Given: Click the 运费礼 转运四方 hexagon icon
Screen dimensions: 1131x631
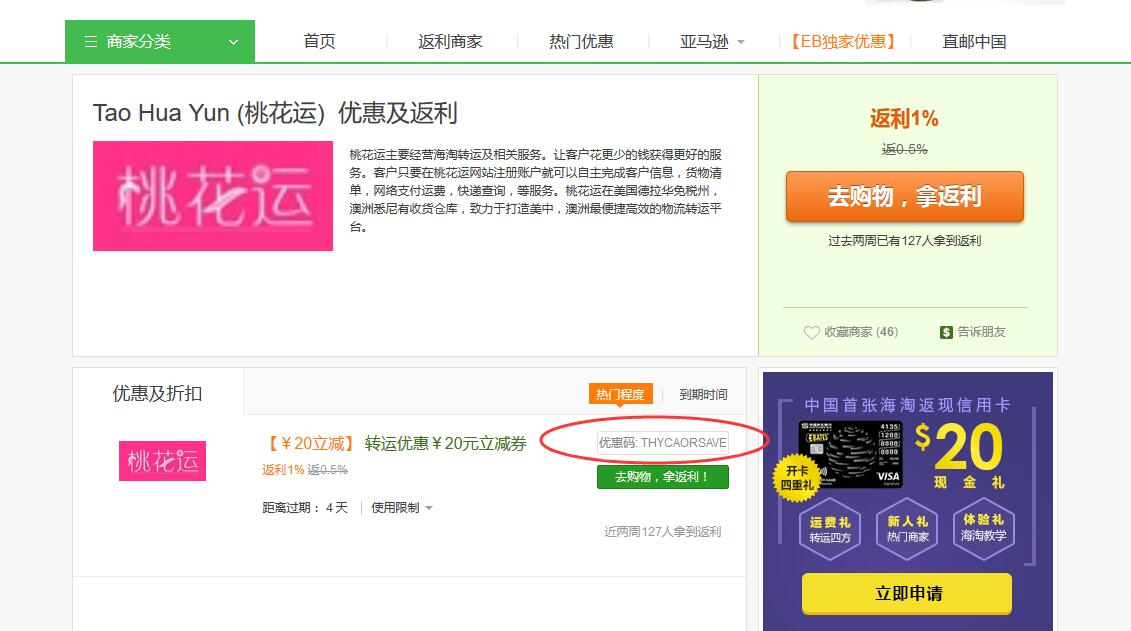Looking at the screenshot, I should [829, 529].
